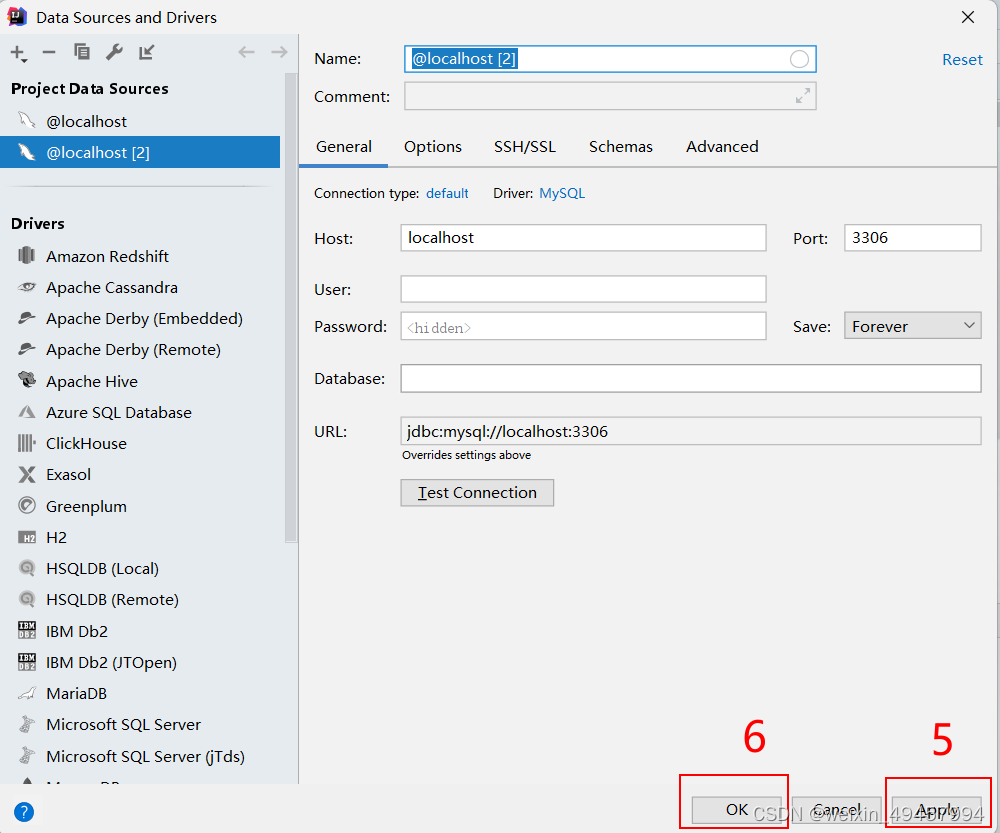
Task: Open help question mark icon
Action: 24,812
